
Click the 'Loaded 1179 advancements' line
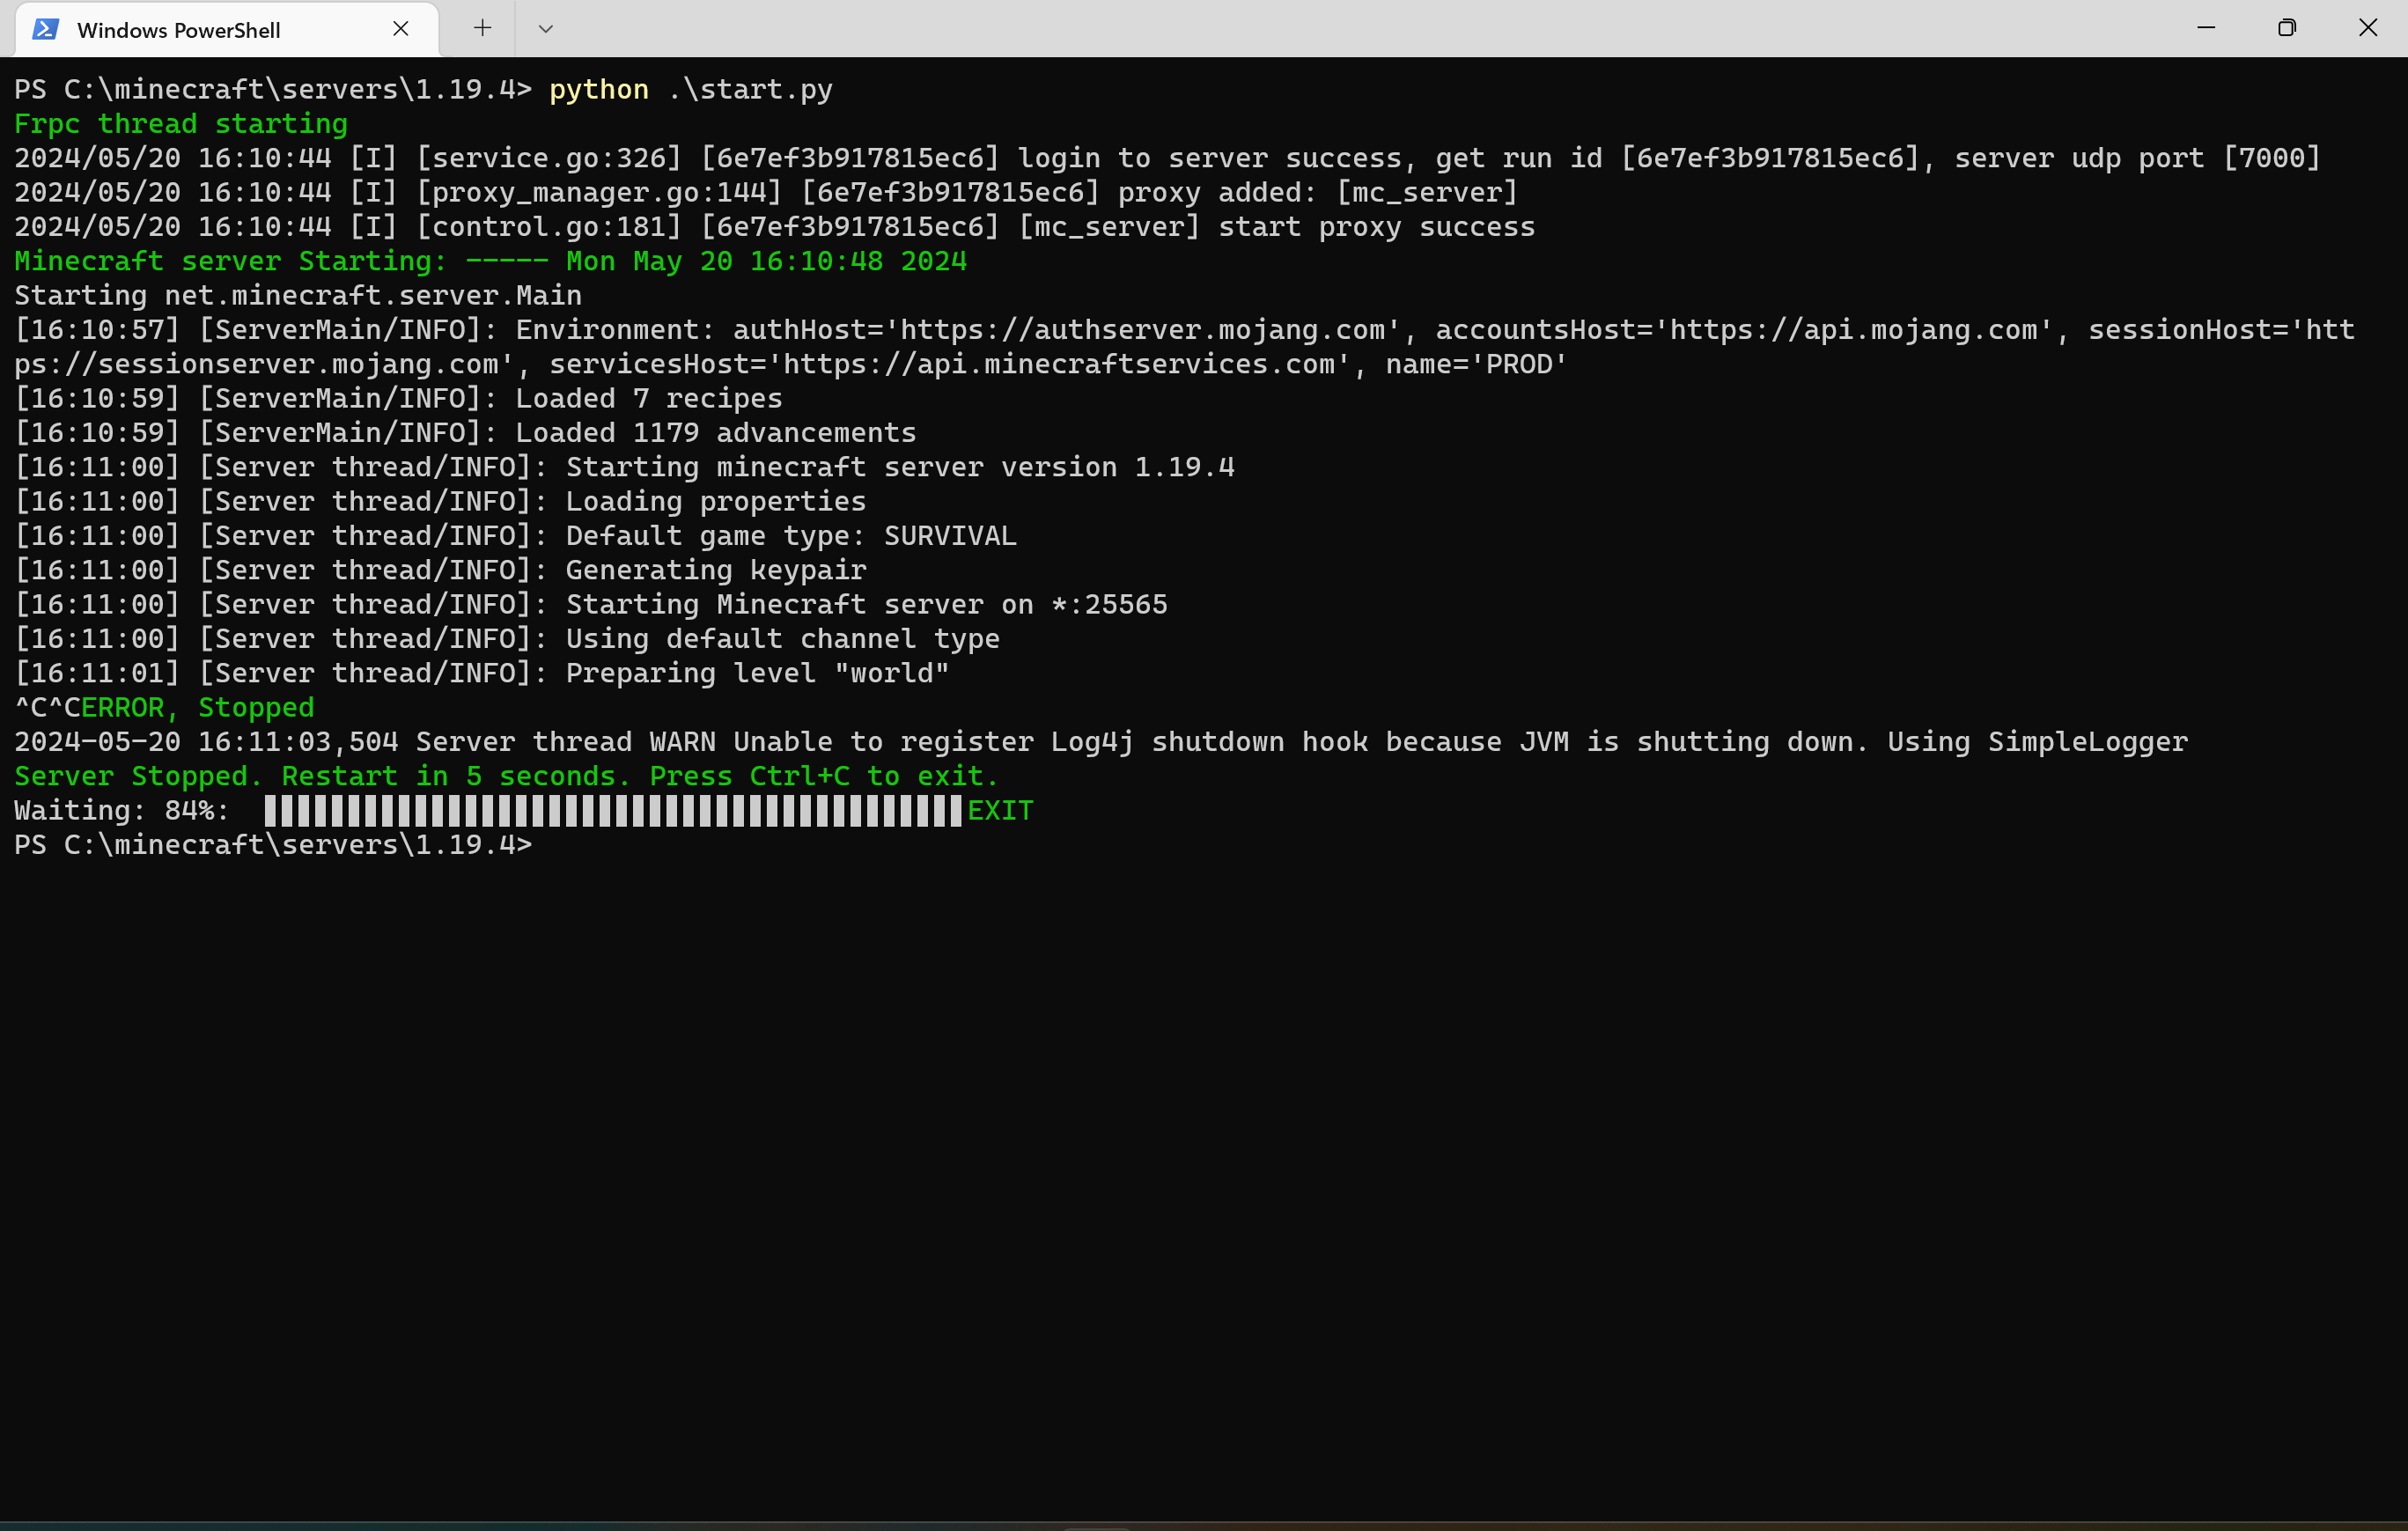[465, 433]
